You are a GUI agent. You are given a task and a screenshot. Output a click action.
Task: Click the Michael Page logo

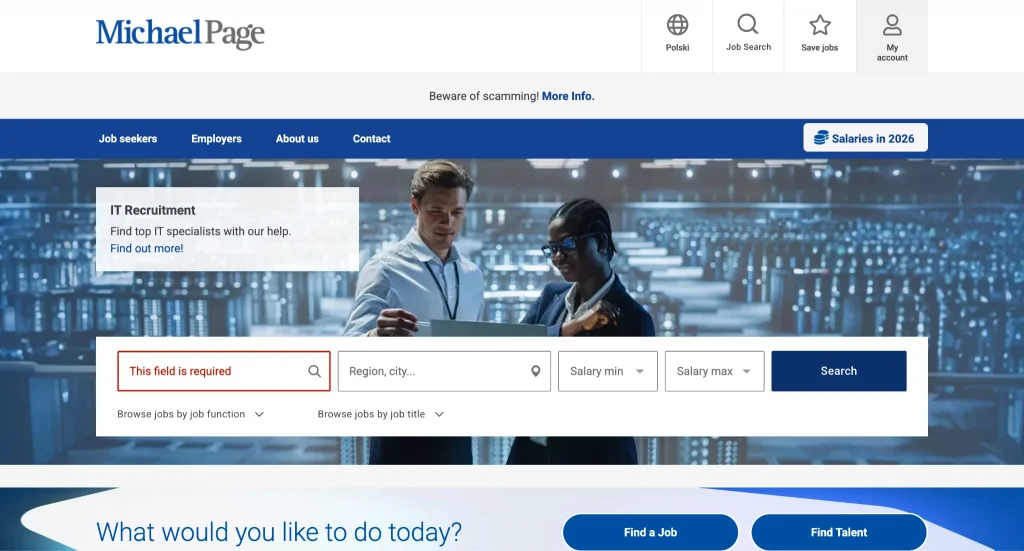point(180,34)
